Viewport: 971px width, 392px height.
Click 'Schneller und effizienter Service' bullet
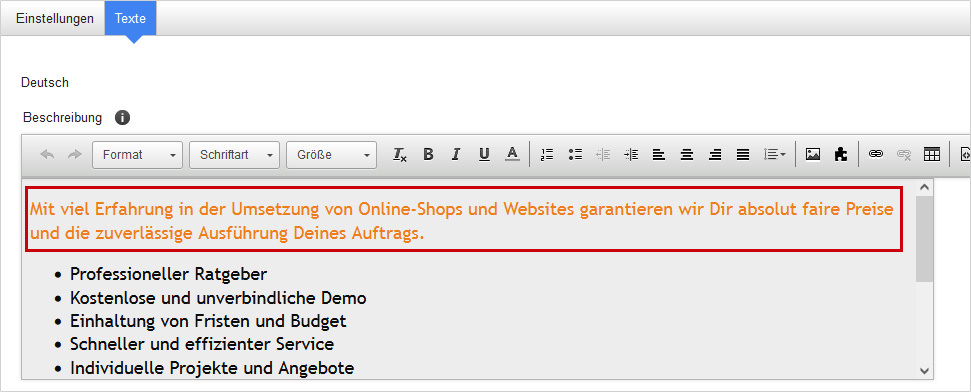(x=202, y=344)
